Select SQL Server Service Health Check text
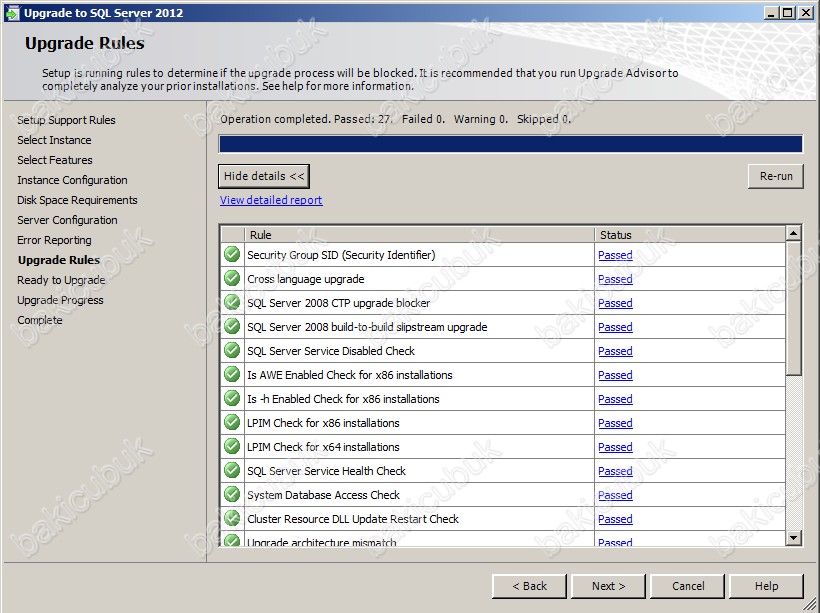The width and height of the screenshot is (820, 613). pos(326,471)
